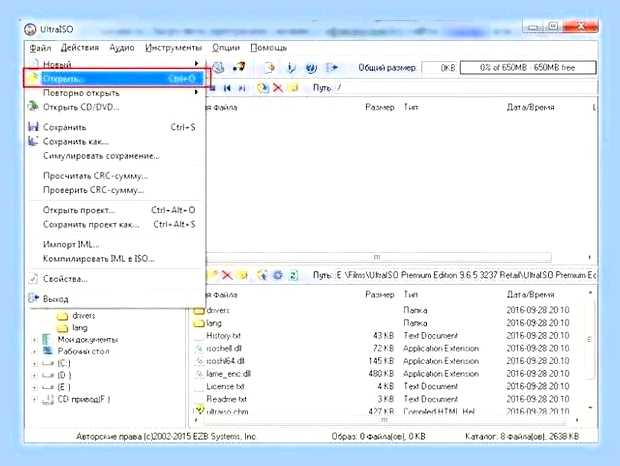620x466 pixels.
Task: Click the UltraISO title bar app icon
Action: (30, 29)
